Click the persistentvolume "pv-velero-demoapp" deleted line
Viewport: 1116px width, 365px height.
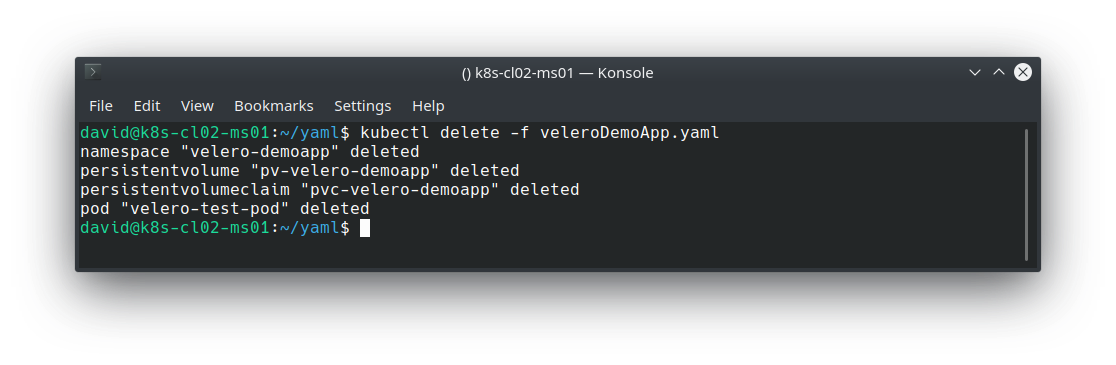300,171
